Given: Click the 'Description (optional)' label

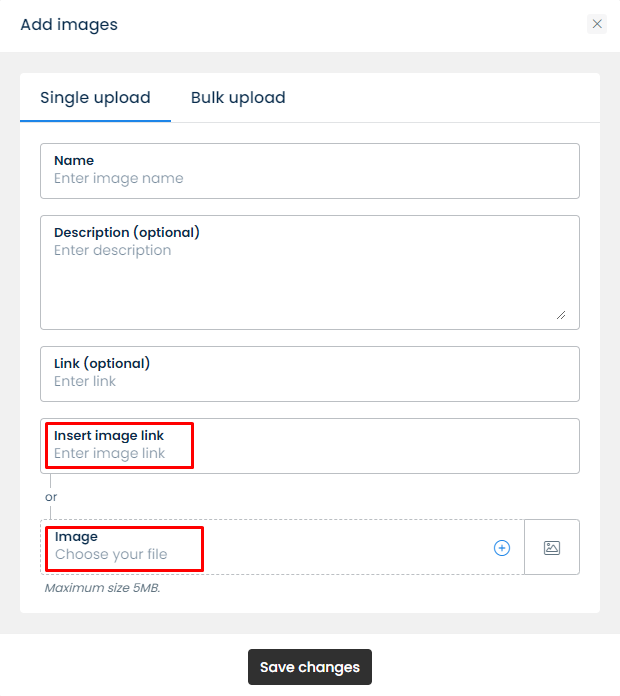Looking at the screenshot, I should click(127, 232).
